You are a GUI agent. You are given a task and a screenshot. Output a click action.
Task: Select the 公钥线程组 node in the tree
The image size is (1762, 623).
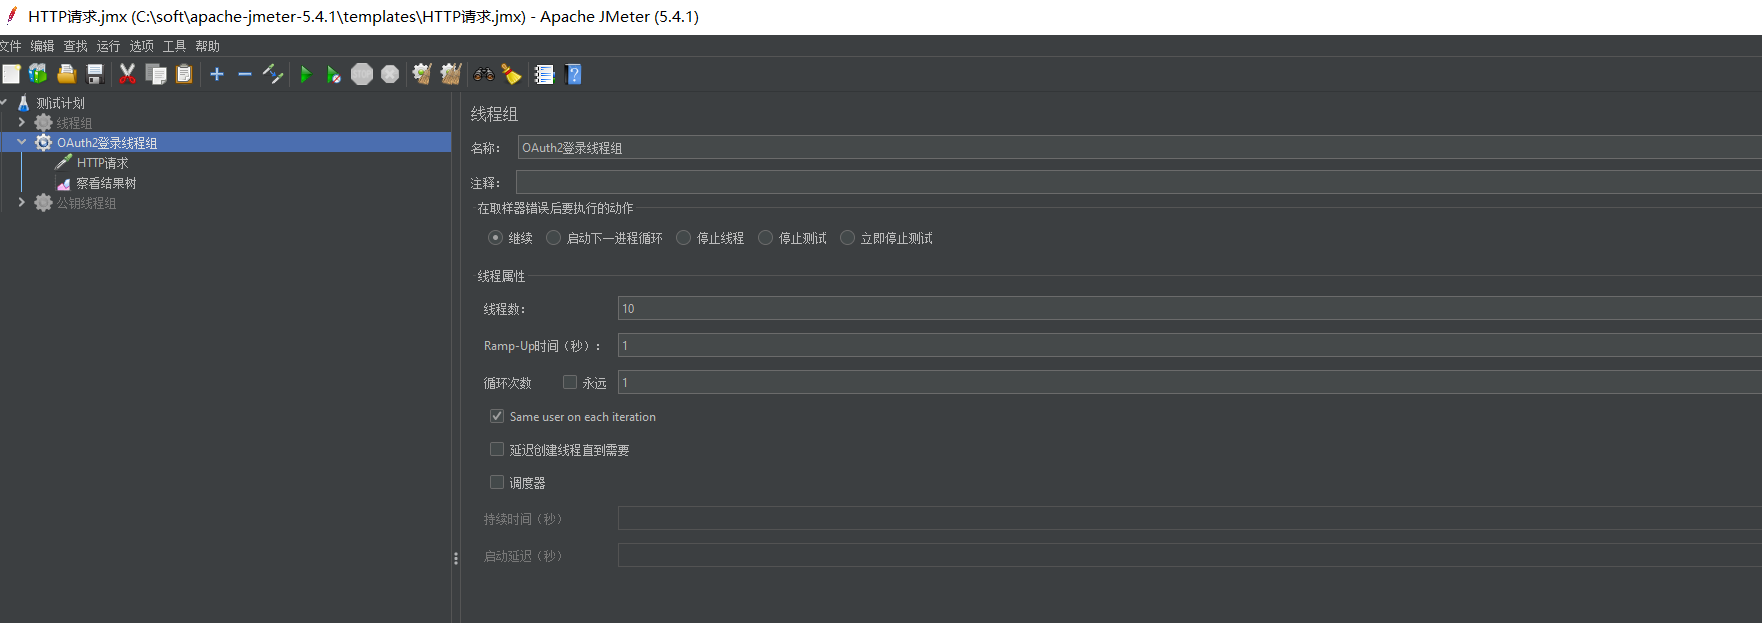[x=86, y=203]
